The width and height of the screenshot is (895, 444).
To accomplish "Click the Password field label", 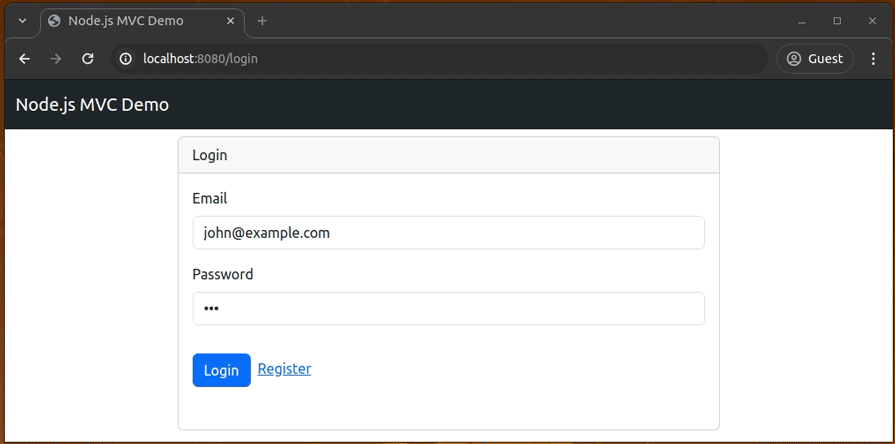I will (222, 274).
